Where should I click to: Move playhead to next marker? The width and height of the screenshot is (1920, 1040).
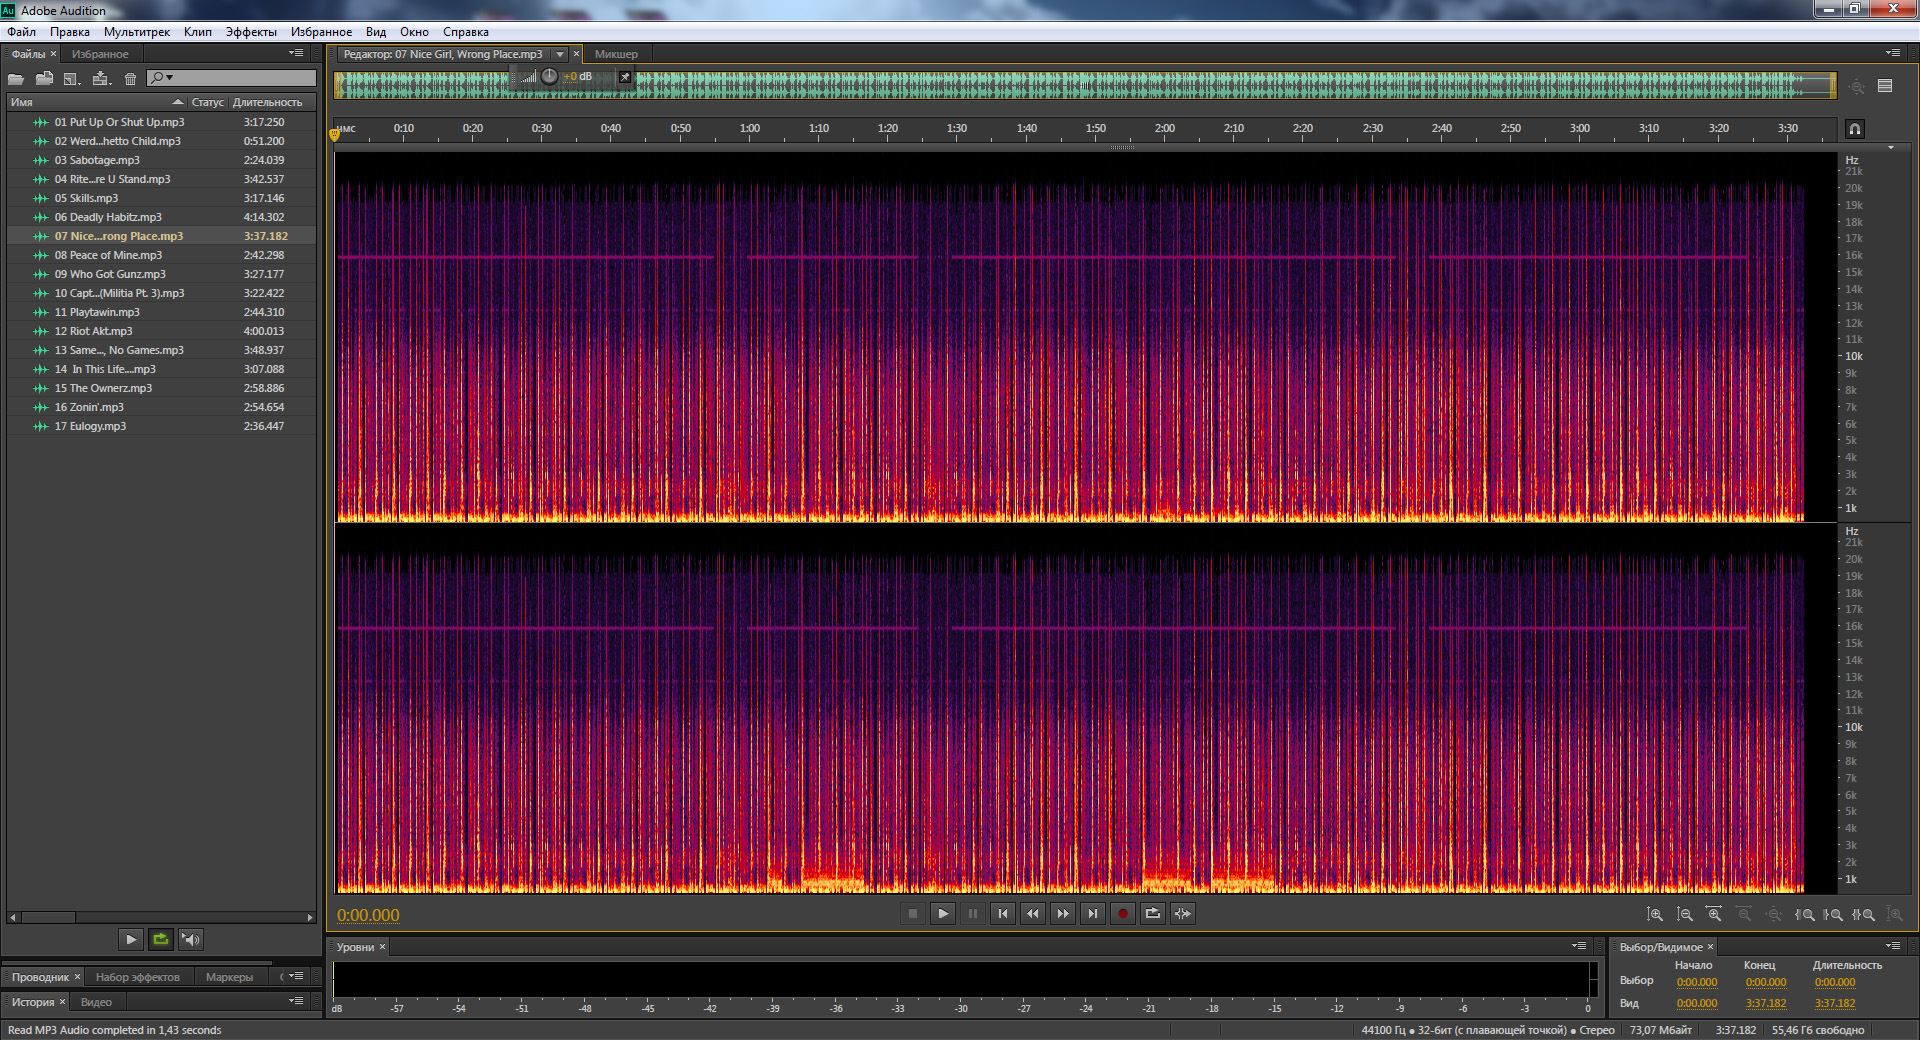[x=1093, y=913]
